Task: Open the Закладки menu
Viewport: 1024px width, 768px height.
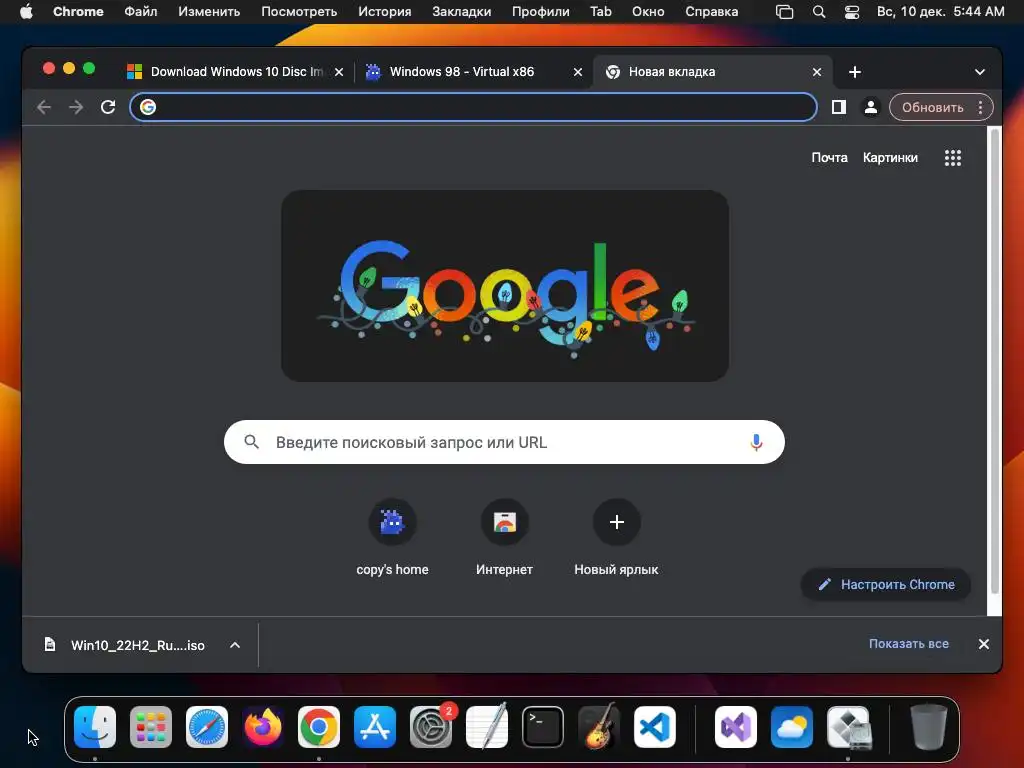Action: coord(462,12)
